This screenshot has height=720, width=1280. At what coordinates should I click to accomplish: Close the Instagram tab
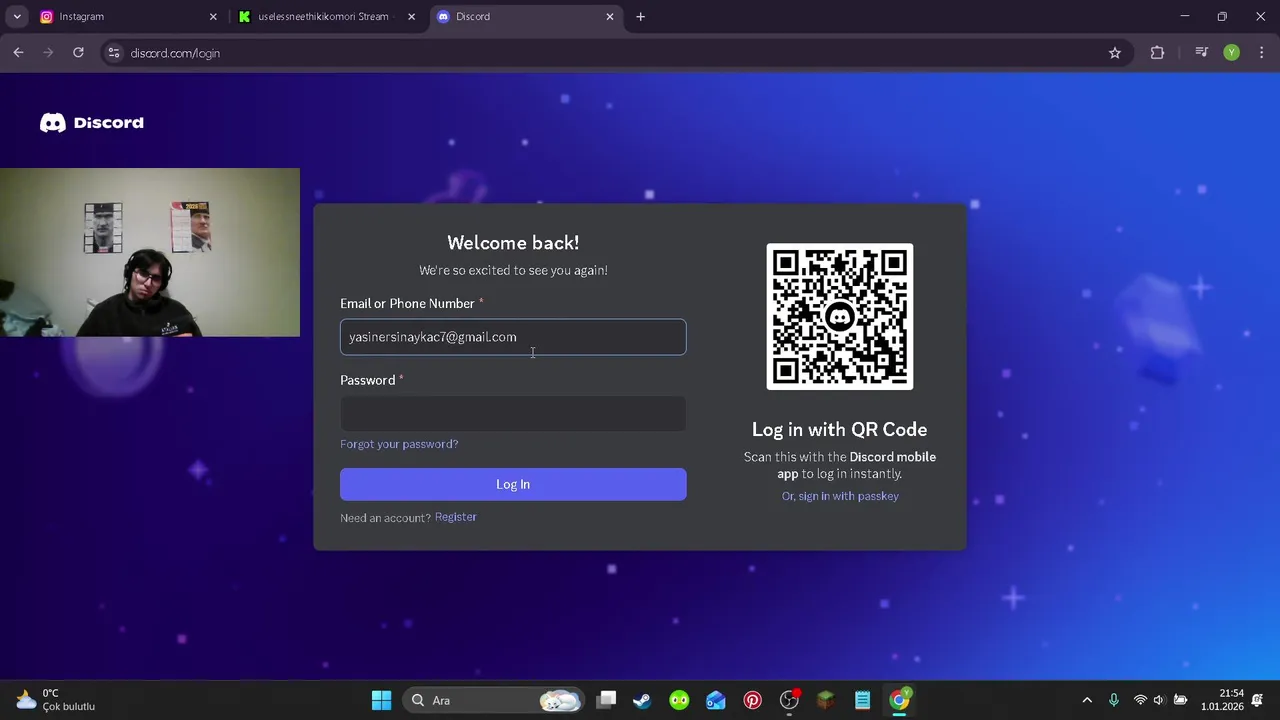(x=213, y=16)
